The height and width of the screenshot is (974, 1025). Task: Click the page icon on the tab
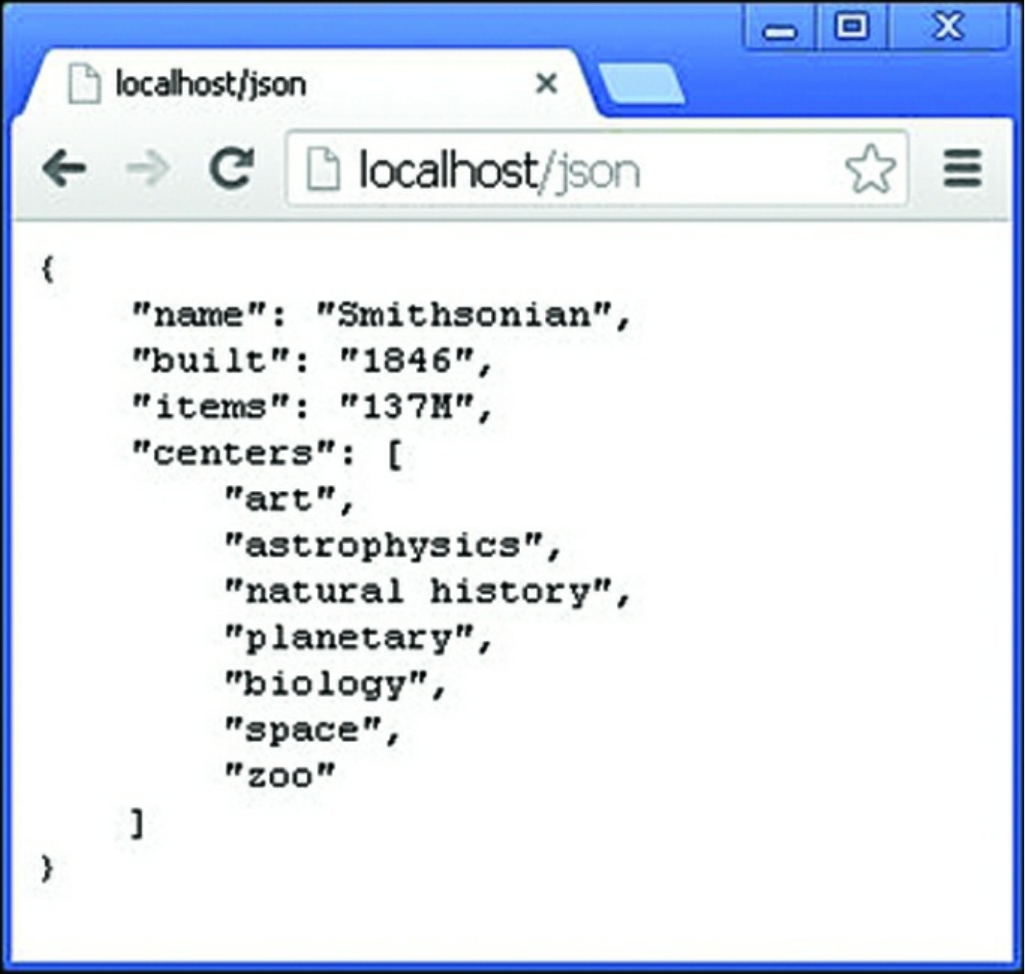click(84, 84)
